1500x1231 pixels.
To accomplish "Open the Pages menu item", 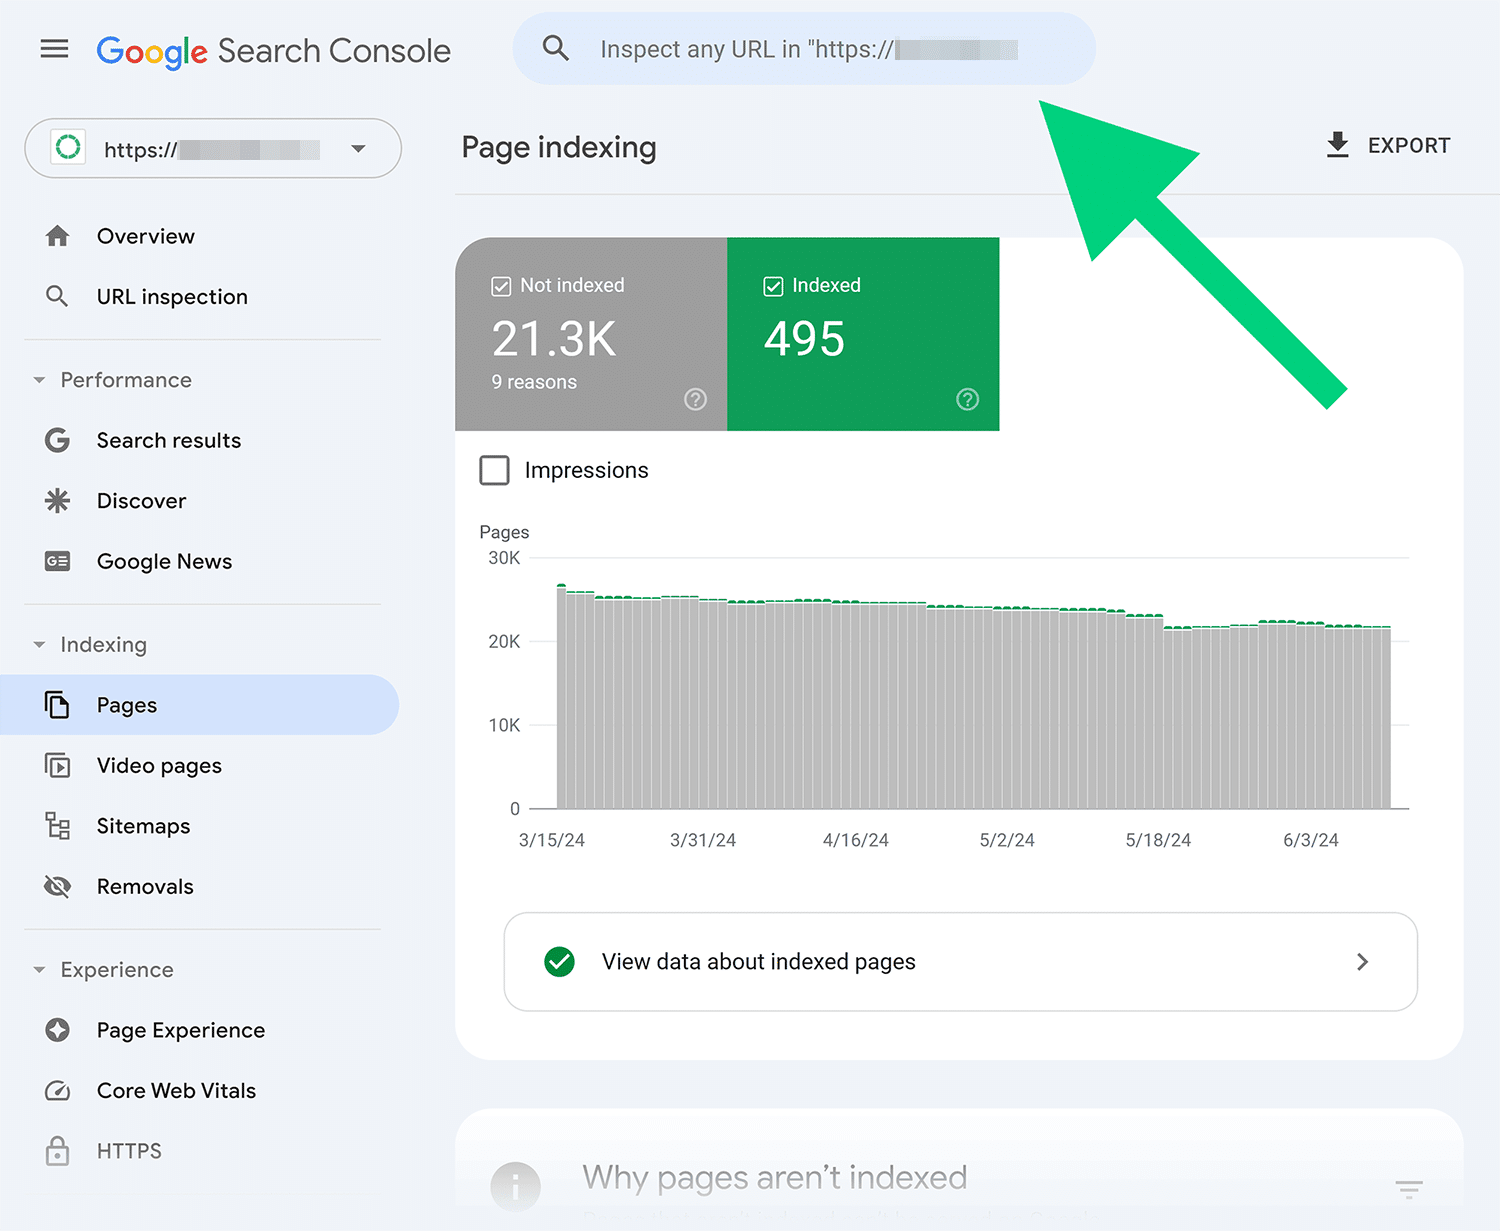I will pos(199,705).
